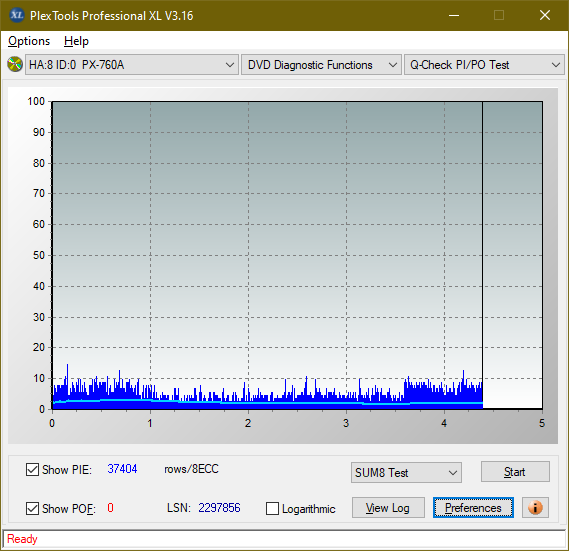Image resolution: width=569 pixels, height=551 pixels.
Task: Click the rows/8ECC label
Action: coord(191,469)
